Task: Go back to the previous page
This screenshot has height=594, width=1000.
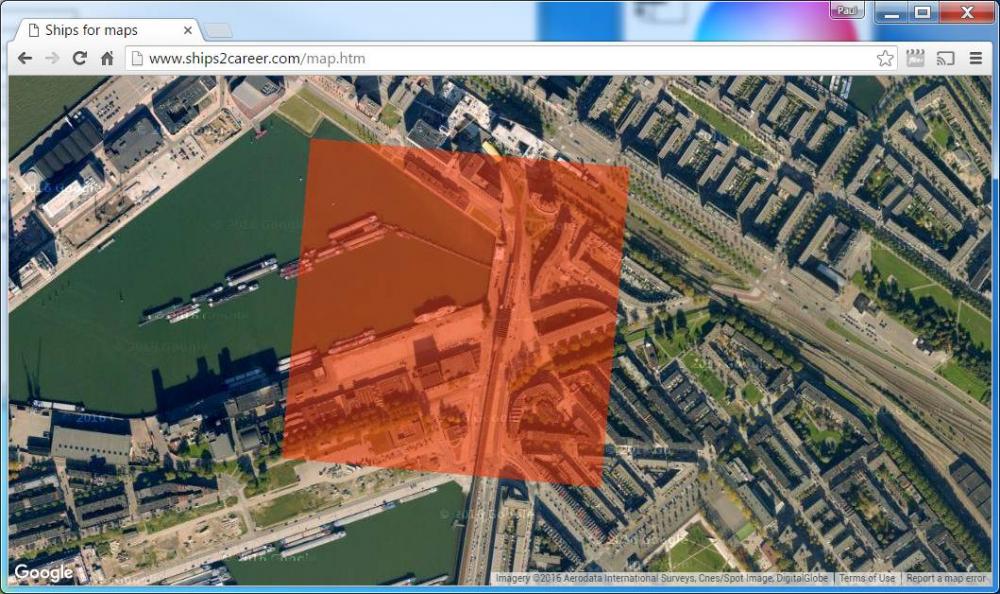Action: [25, 58]
